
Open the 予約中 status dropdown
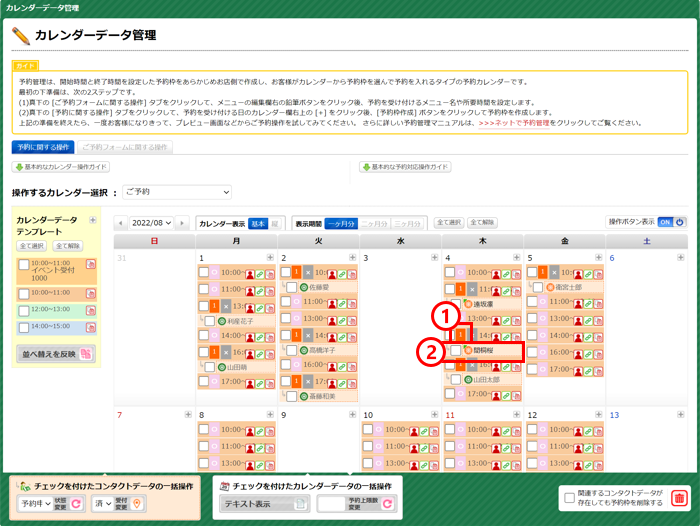[x=35, y=504]
